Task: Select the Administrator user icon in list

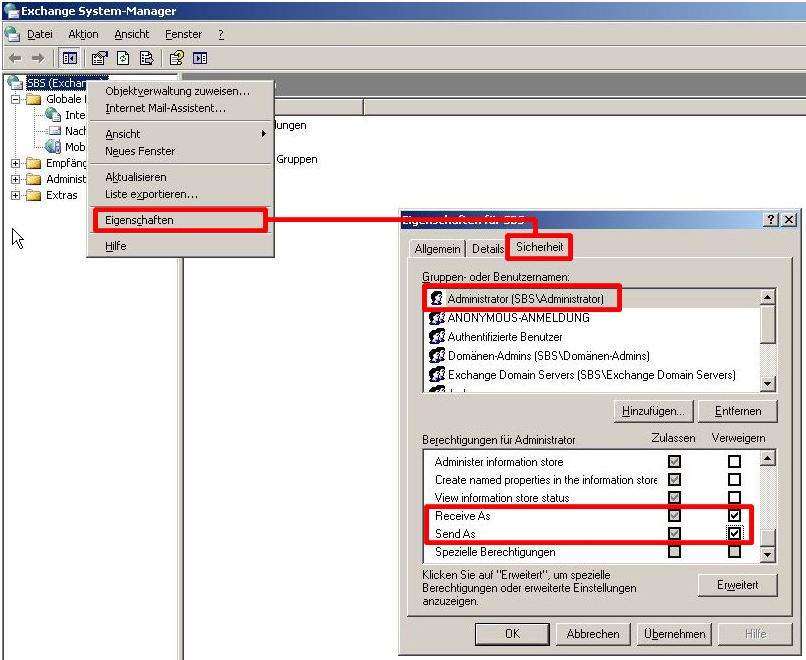Action: (436, 299)
